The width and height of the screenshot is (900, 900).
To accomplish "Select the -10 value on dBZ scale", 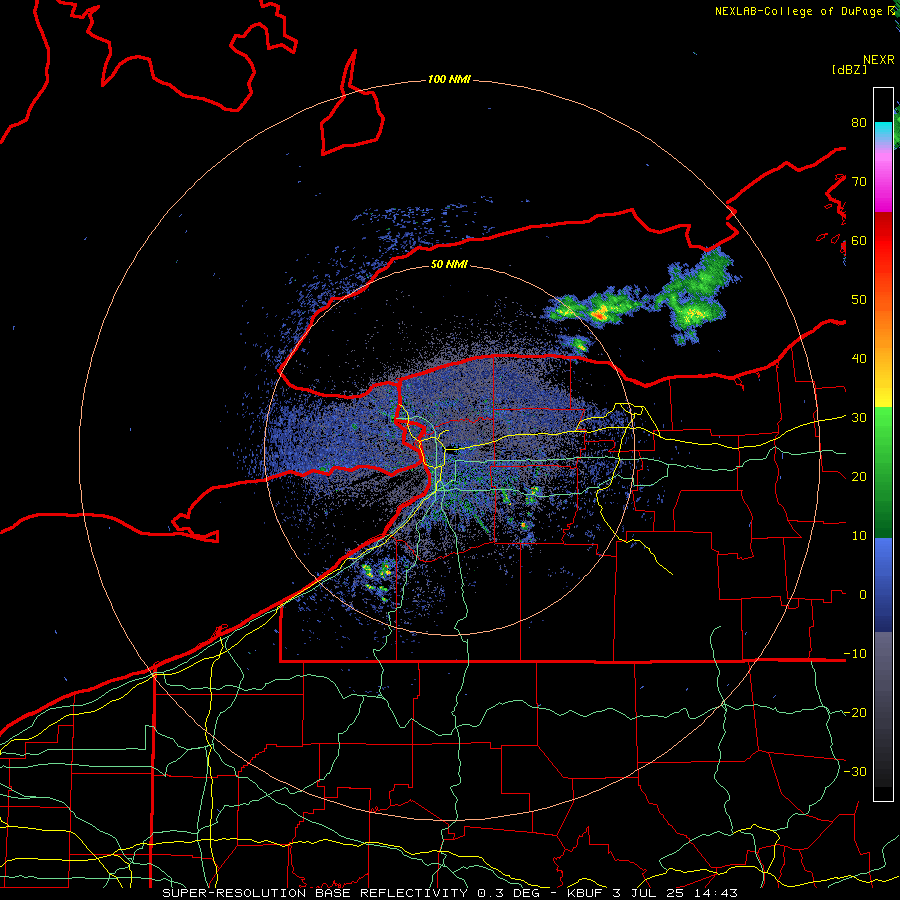I will 855,654.
